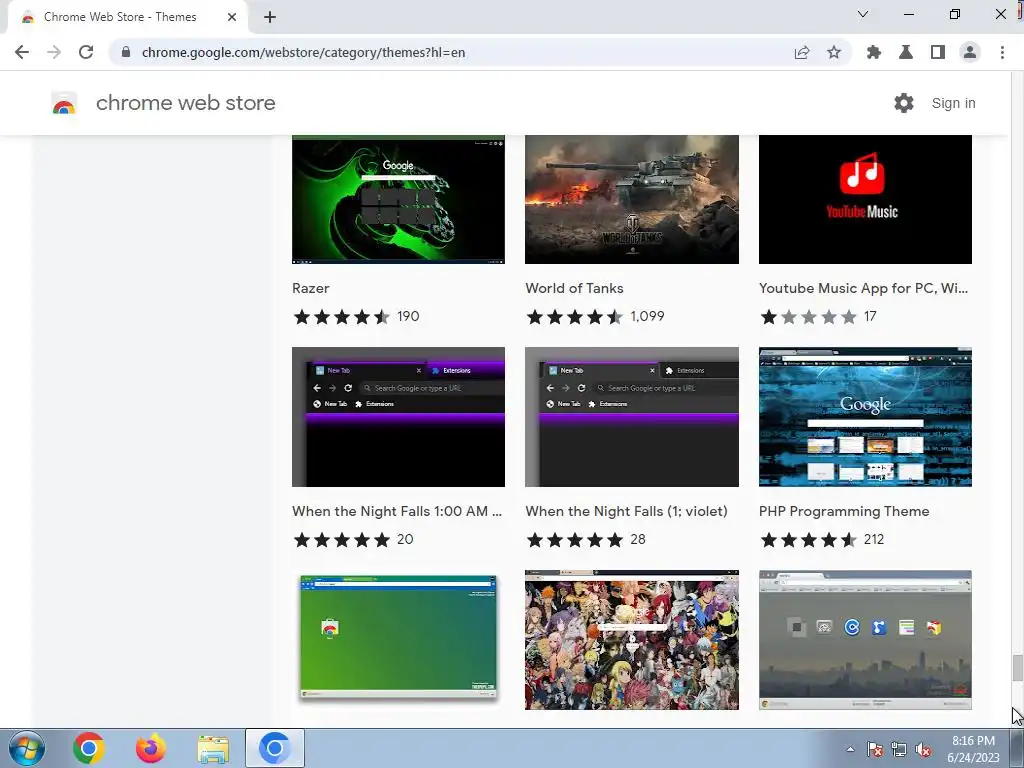Image resolution: width=1024 pixels, height=768 pixels.
Task: Click the Youtube Music one-star rating
Action: (x=808, y=317)
